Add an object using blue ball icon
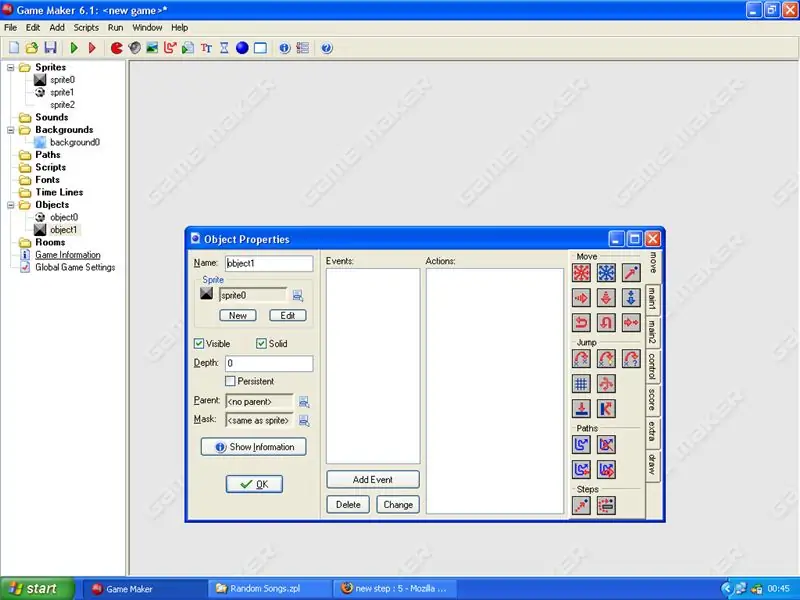Viewport: 800px width, 600px height. (x=242, y=48)
